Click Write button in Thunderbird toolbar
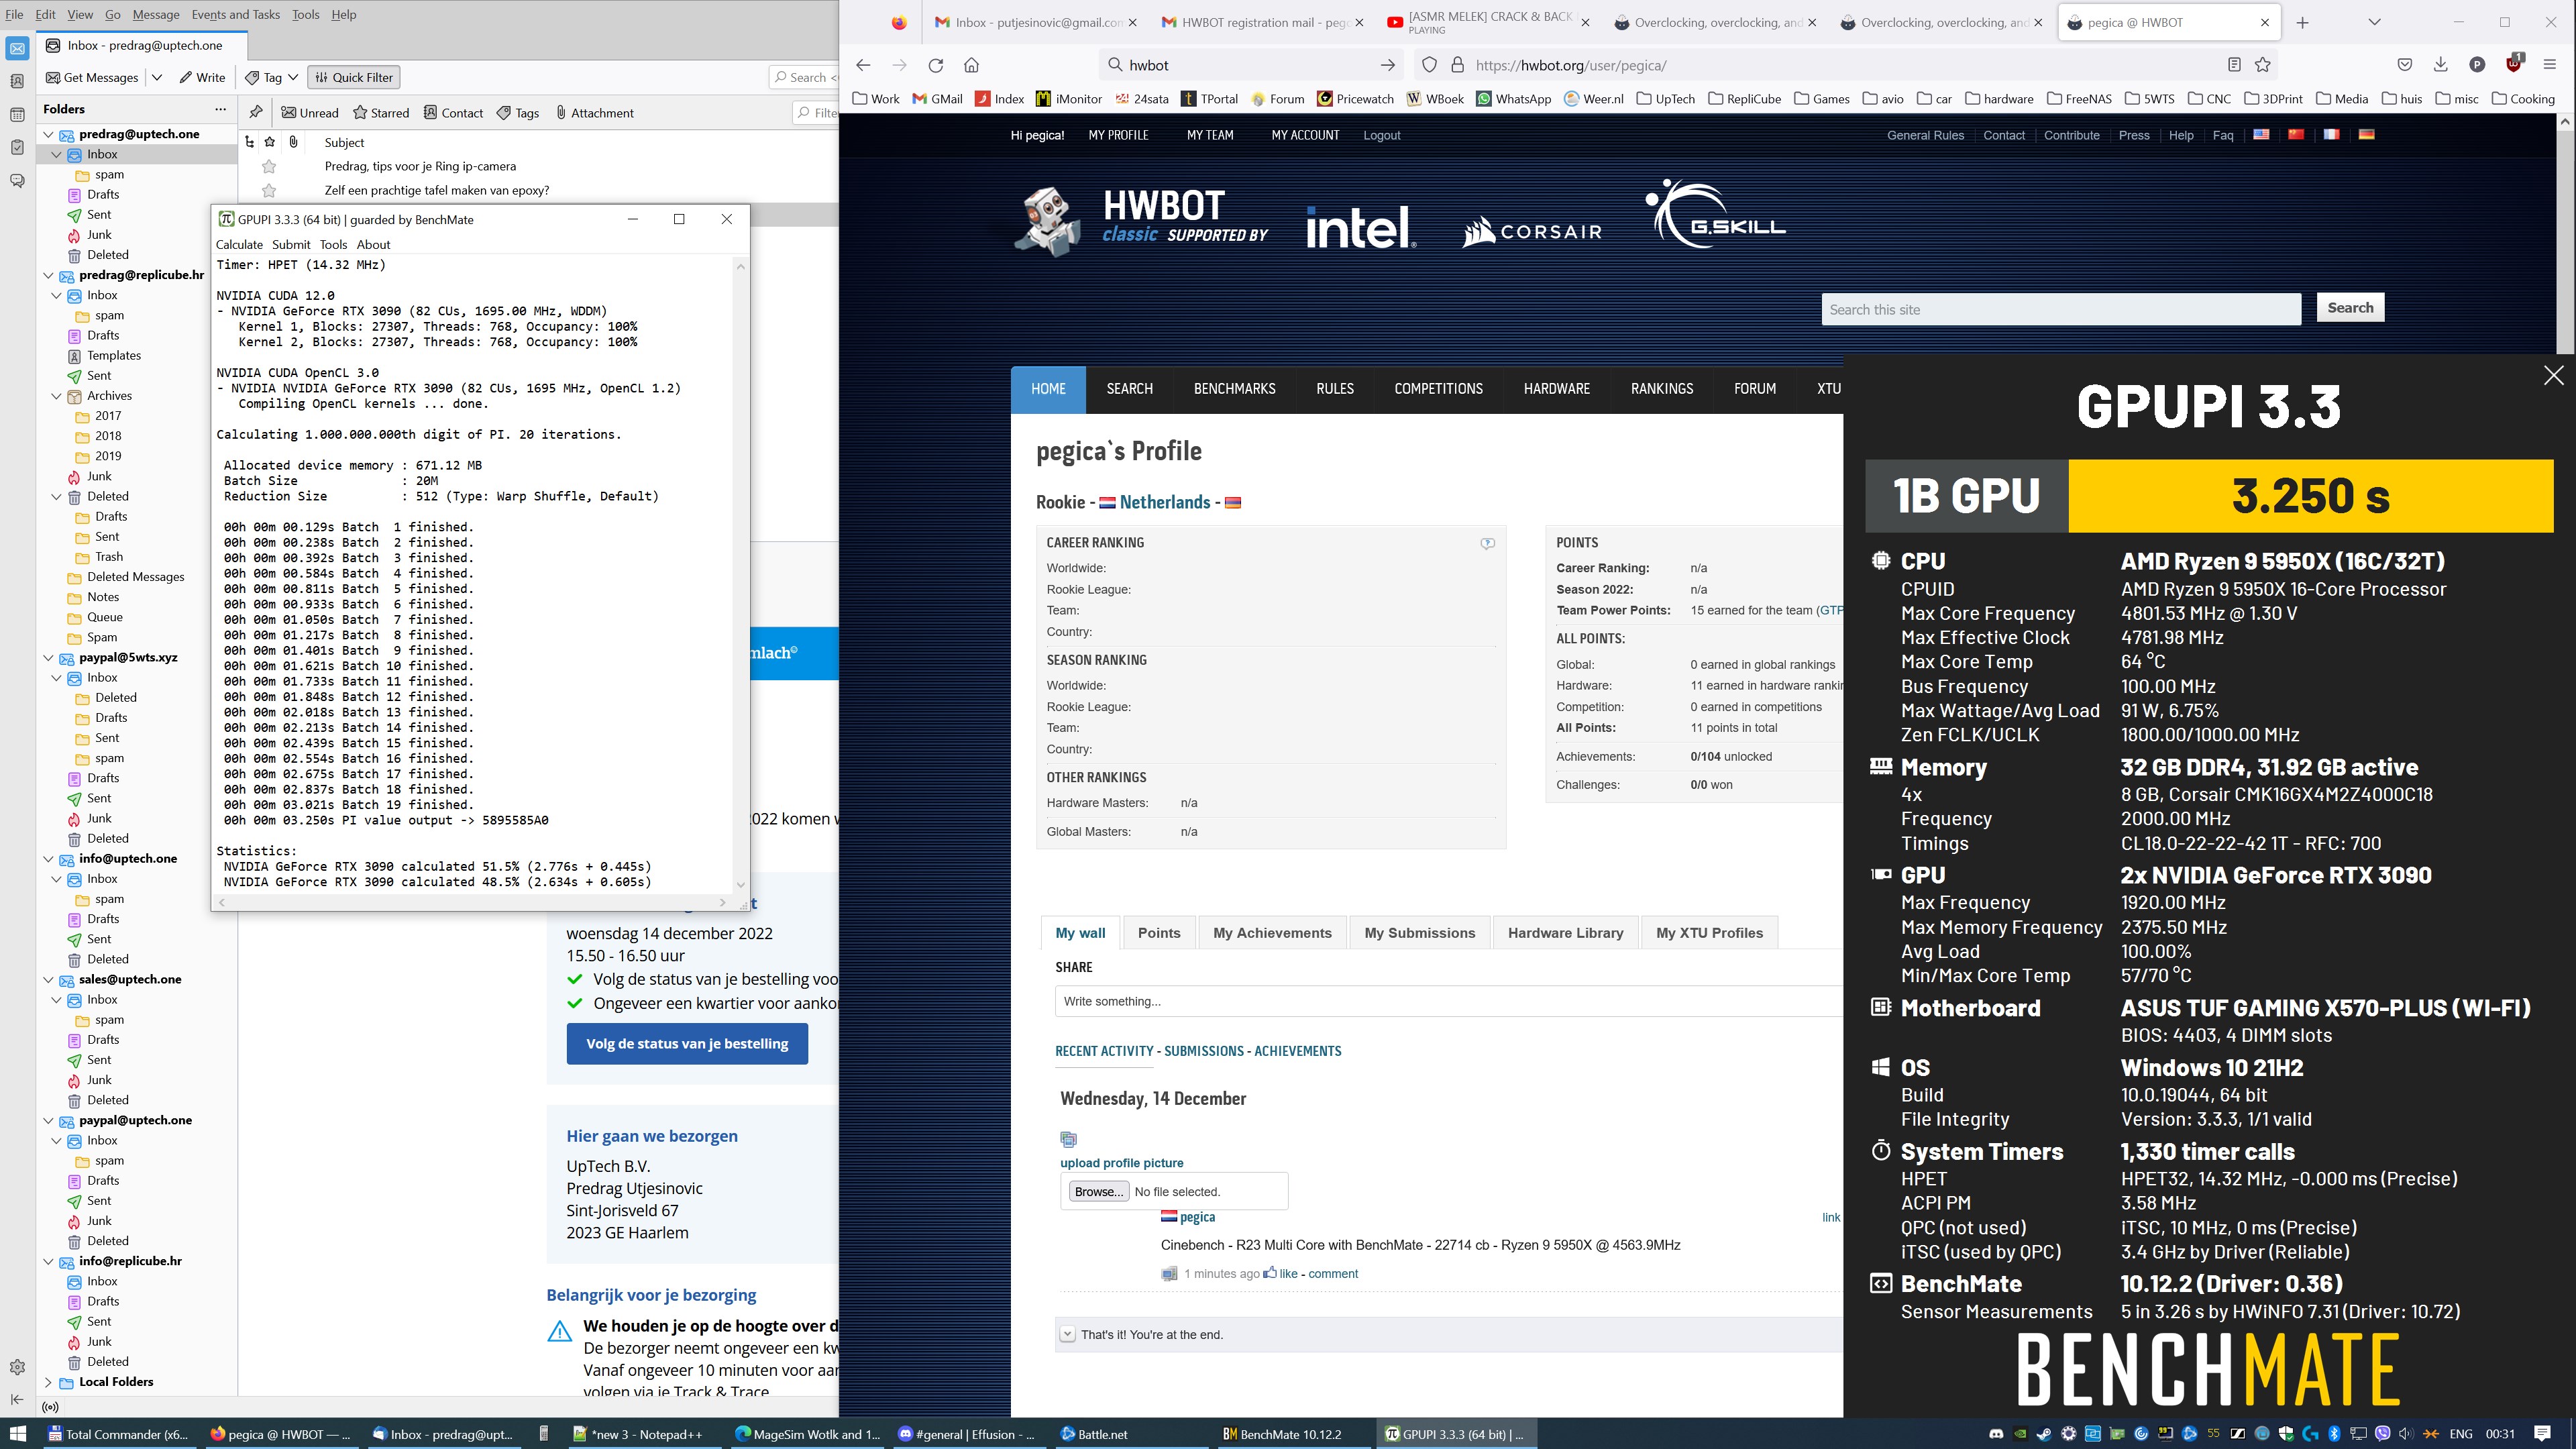 (x=203, y=77)
